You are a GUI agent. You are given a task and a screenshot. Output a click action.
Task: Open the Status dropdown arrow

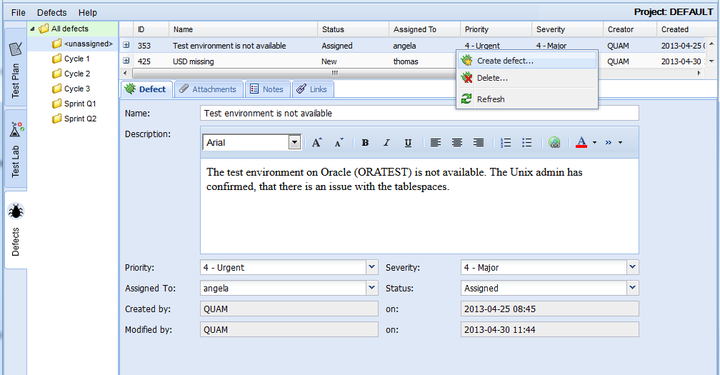[x=632, y=288]
